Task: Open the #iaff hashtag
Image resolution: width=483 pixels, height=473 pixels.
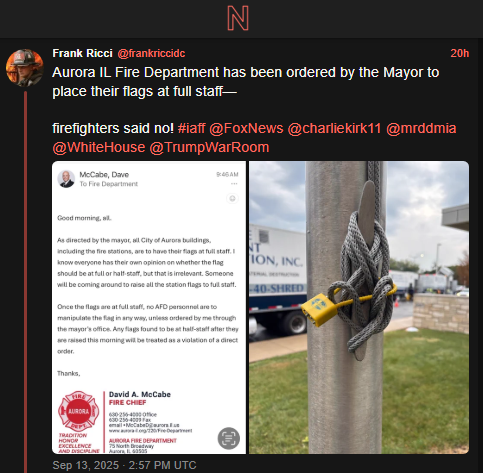Action: click(x=192, y=128)
